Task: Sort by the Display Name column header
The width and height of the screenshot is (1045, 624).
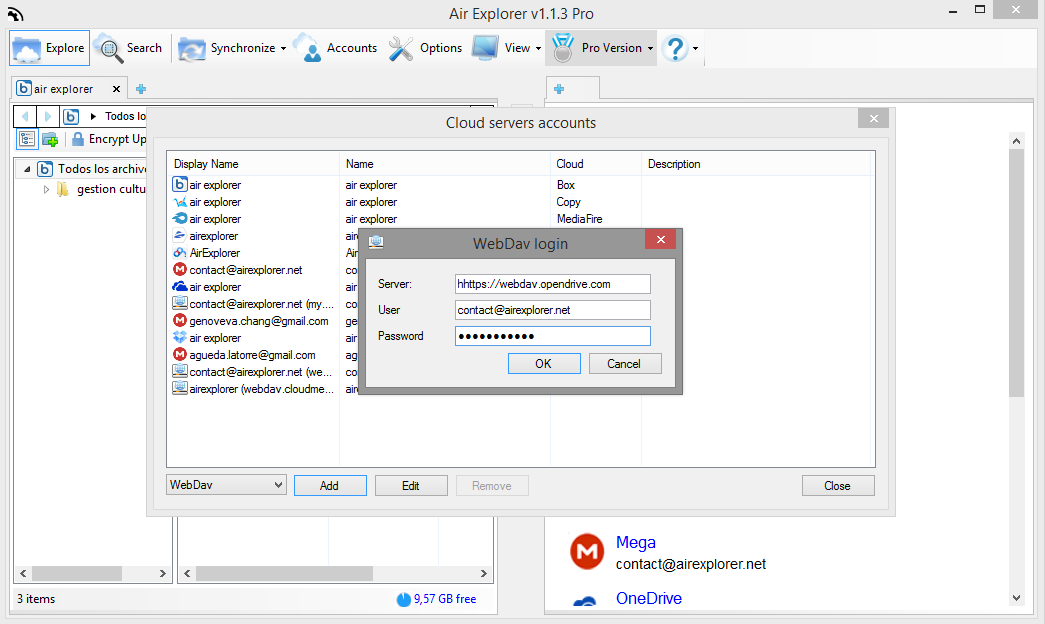Action: (253, 164)
